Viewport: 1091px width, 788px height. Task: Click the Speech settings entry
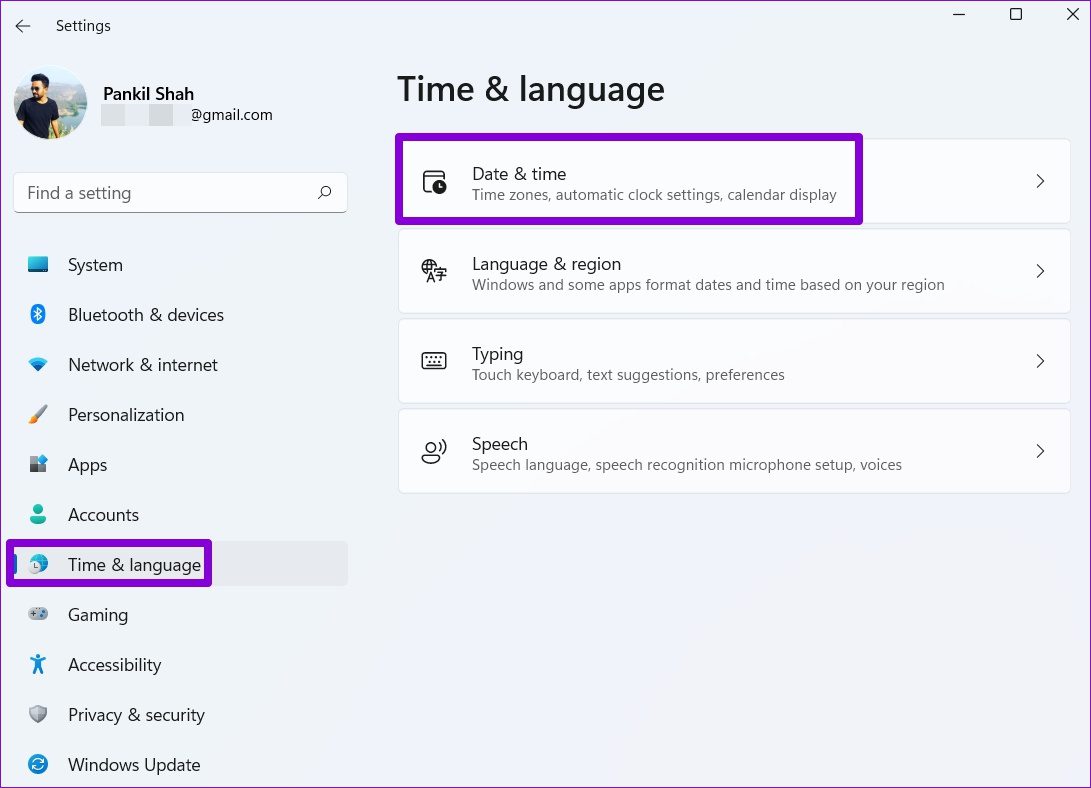tap(700, 451)
